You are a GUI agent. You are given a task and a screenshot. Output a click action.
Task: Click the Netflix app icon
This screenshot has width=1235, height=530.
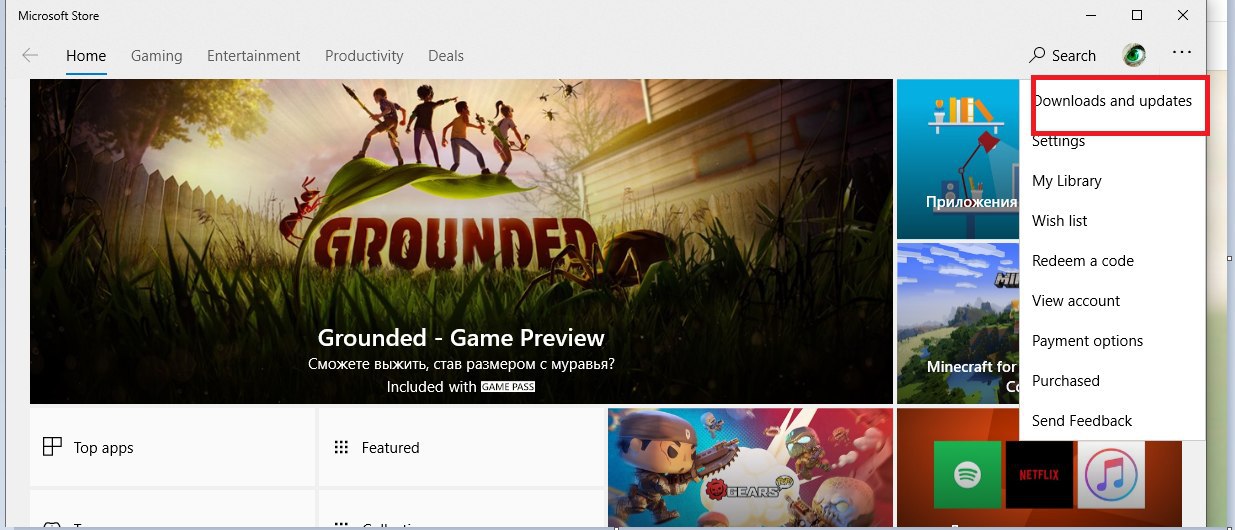point(1040,475)
